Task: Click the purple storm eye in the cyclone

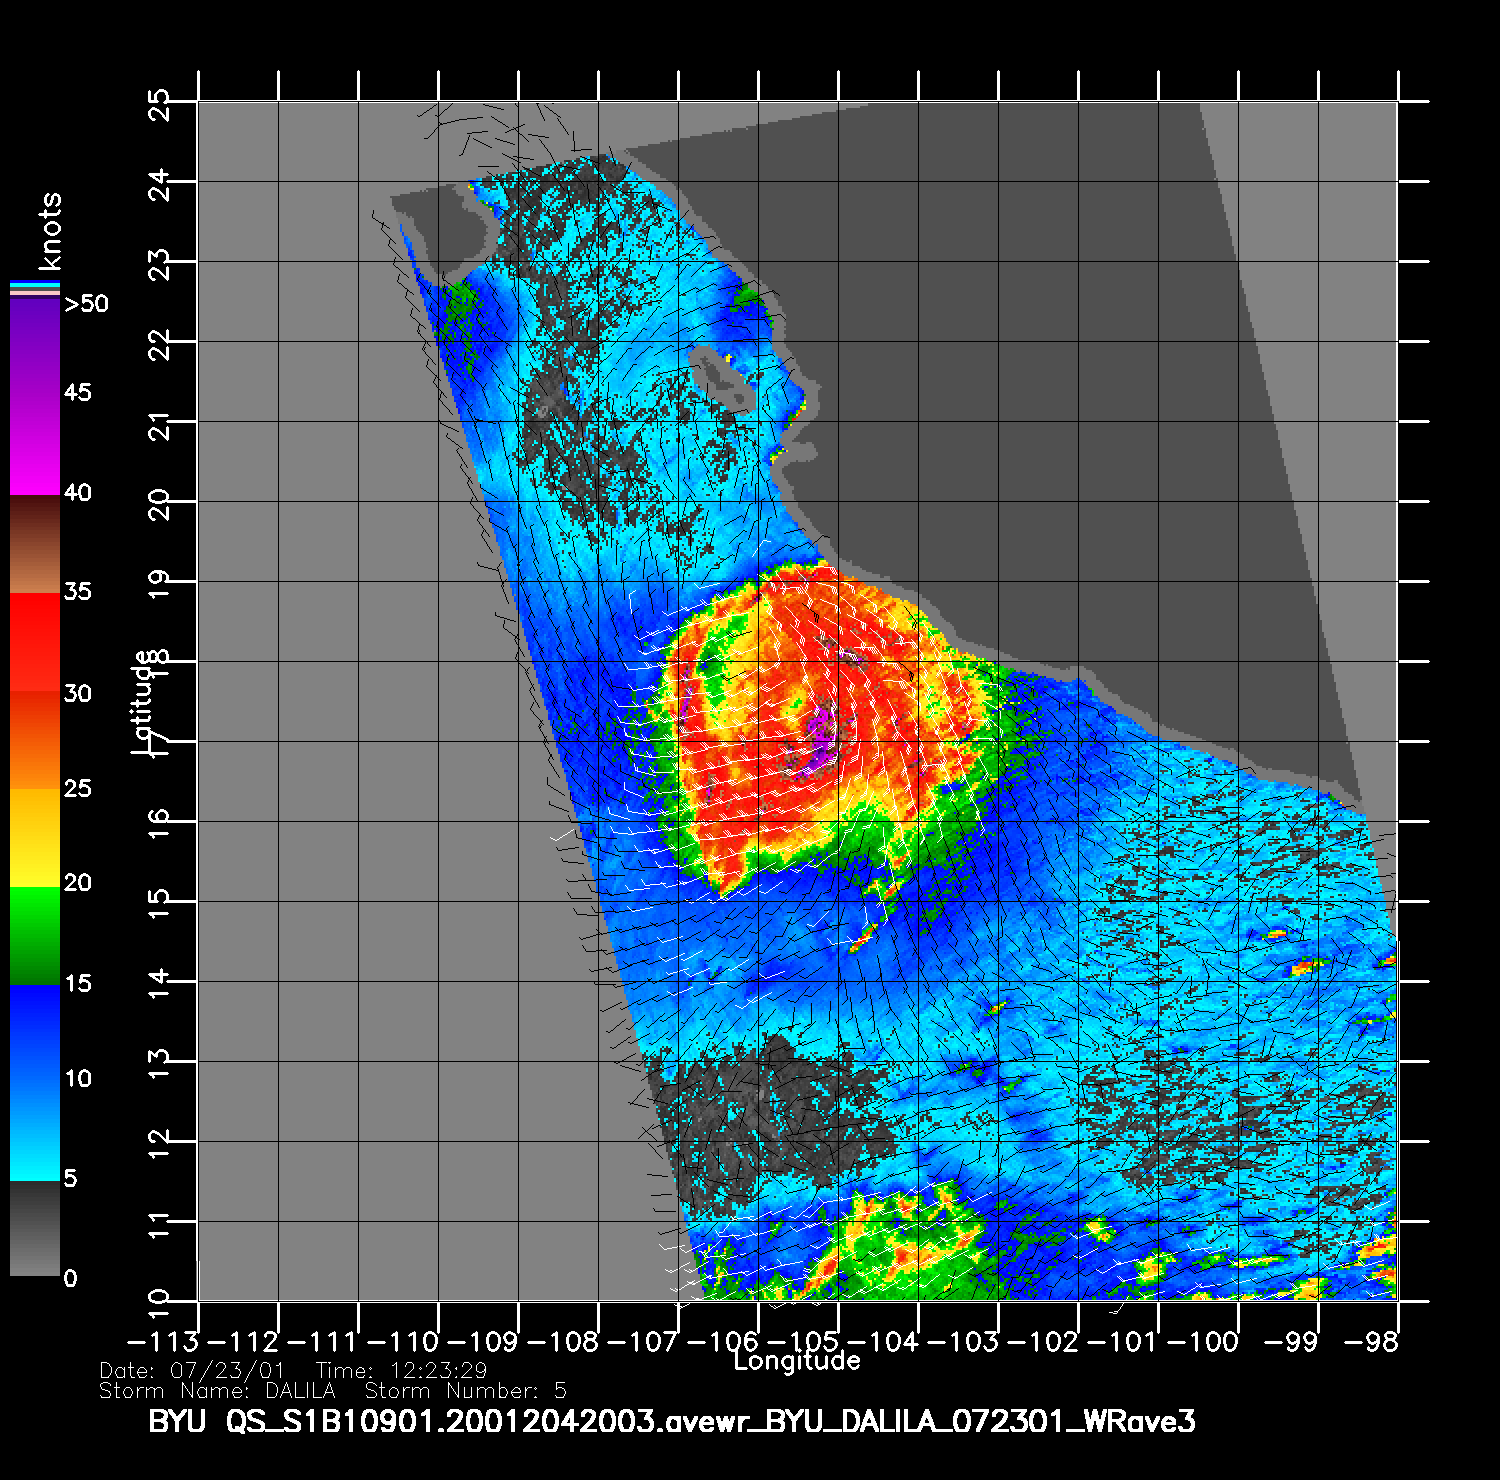Action: point(822,733)
